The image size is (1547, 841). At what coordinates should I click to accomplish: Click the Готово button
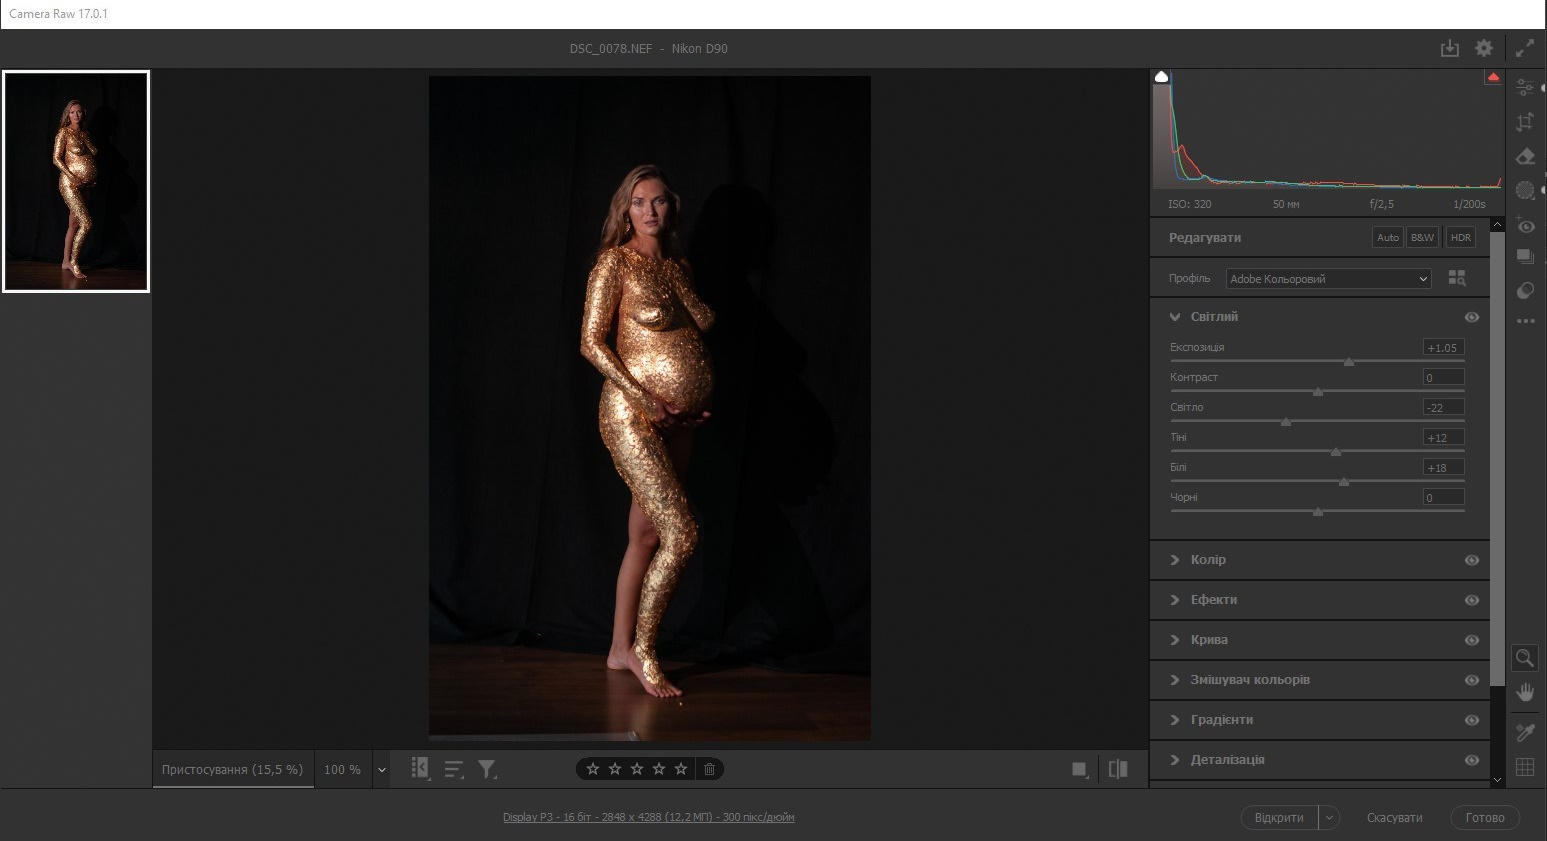(1485, 818)
